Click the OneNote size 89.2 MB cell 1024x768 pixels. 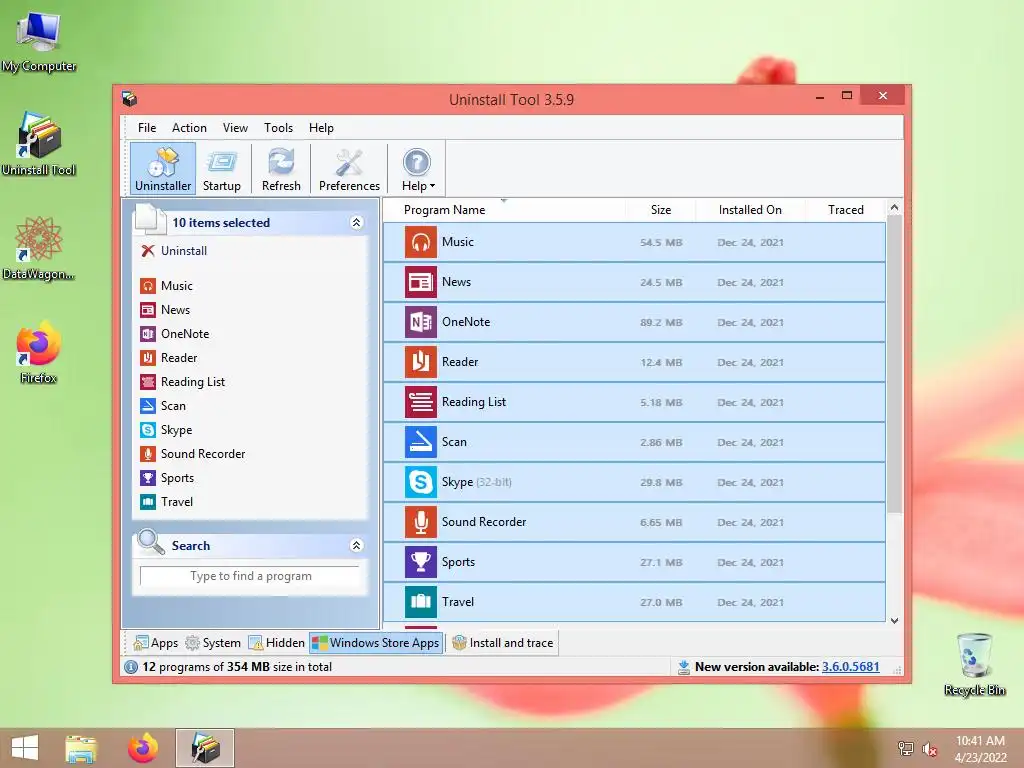[661, 323]
